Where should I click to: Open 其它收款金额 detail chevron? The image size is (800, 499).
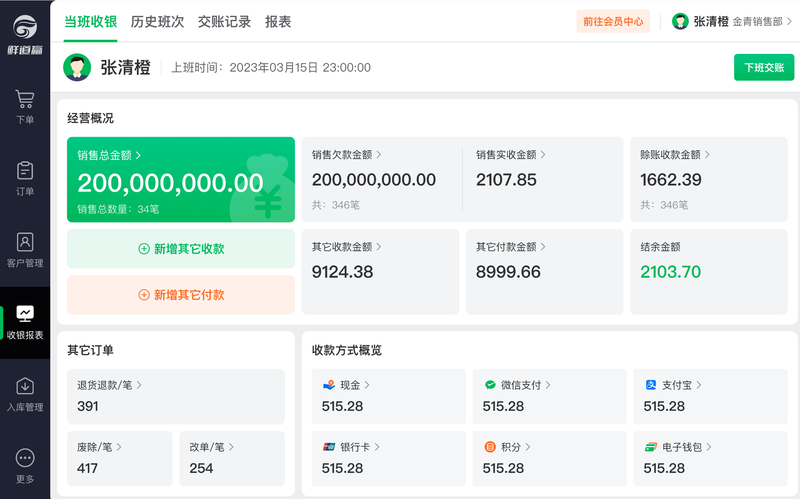coord(379,247)
